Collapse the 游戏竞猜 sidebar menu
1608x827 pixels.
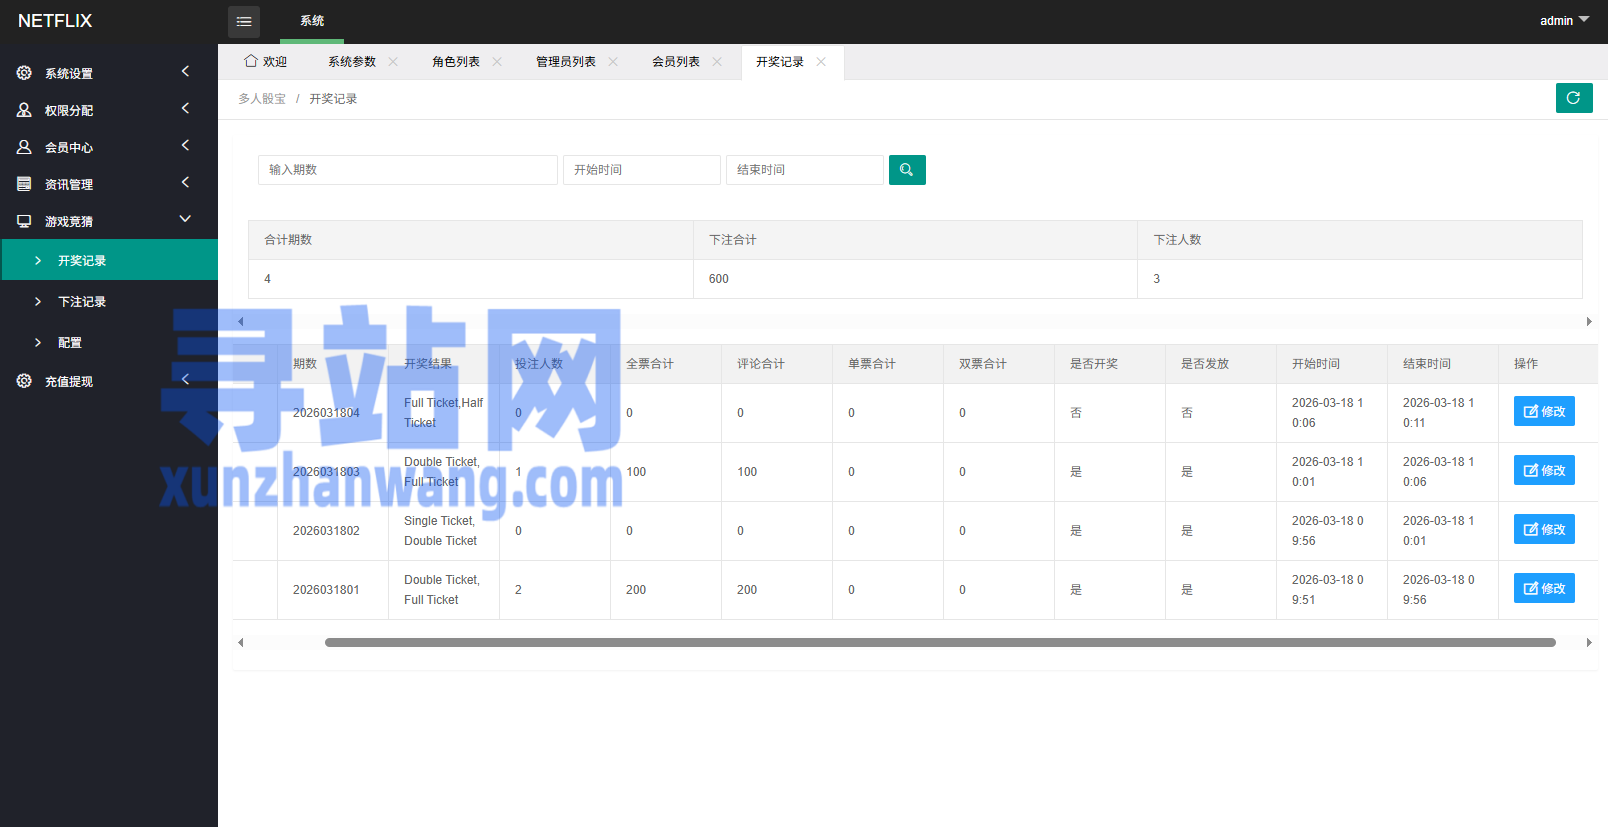pyautogui.click(x=108, y=221)
